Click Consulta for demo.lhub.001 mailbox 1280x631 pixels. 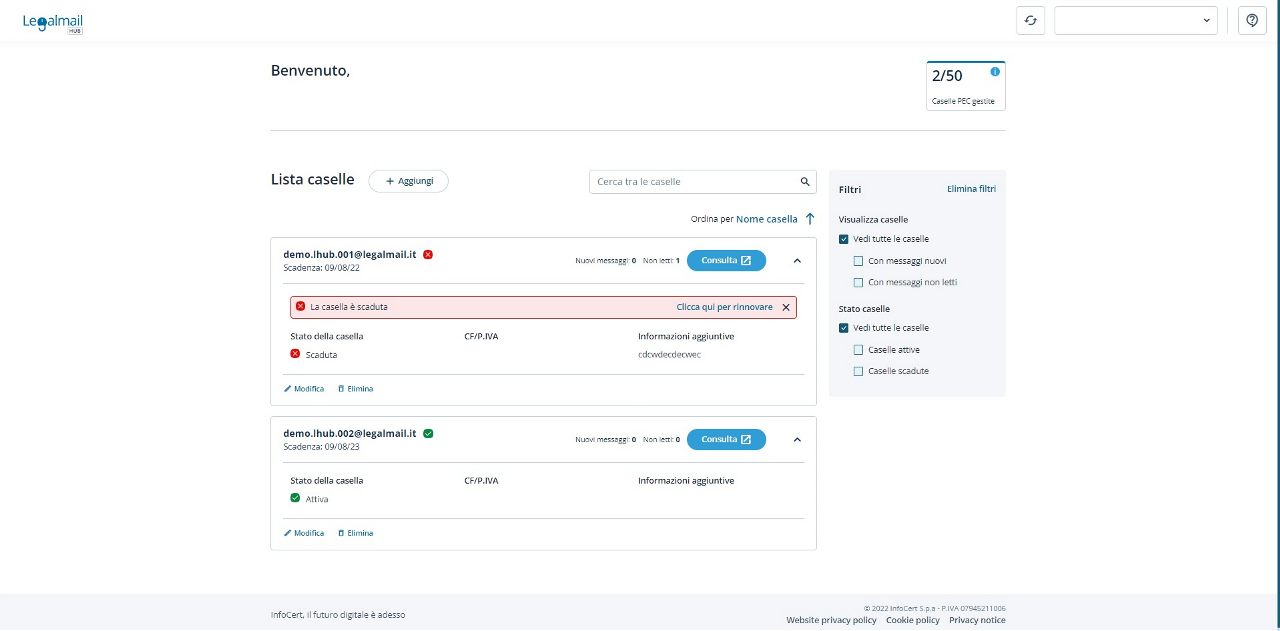726,261
